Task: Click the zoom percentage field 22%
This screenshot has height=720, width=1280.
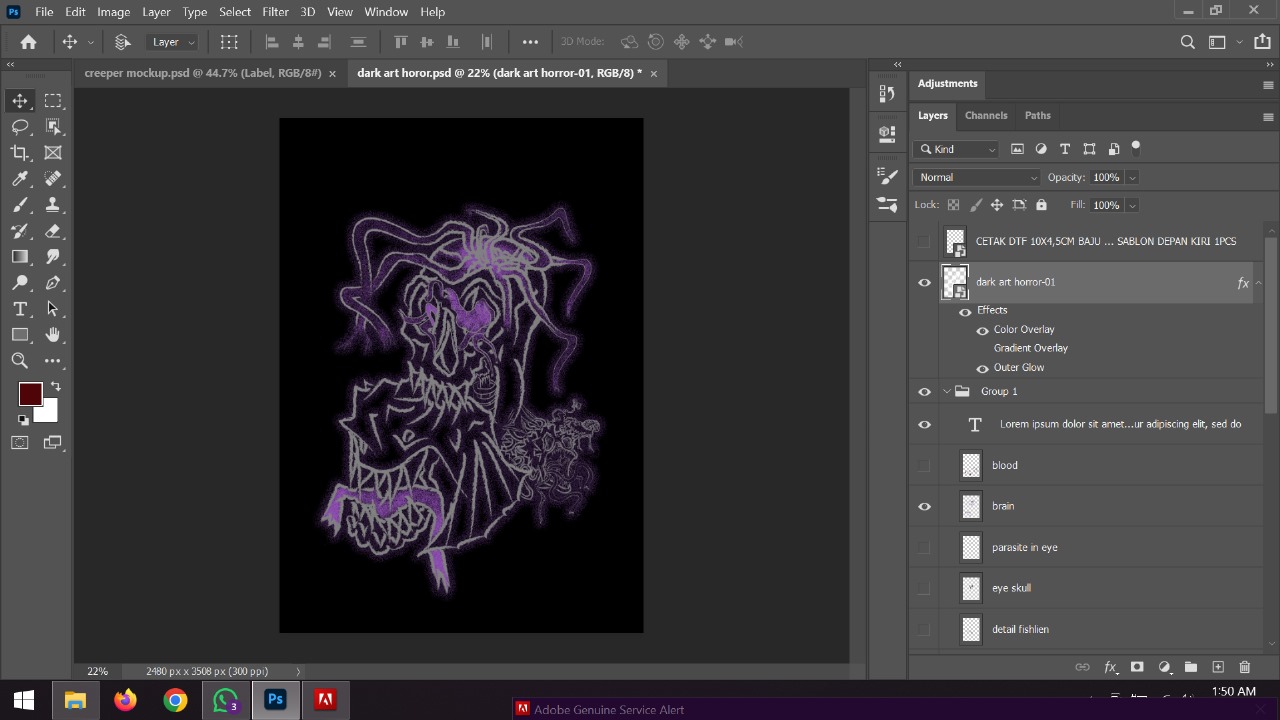Action: 97,671
